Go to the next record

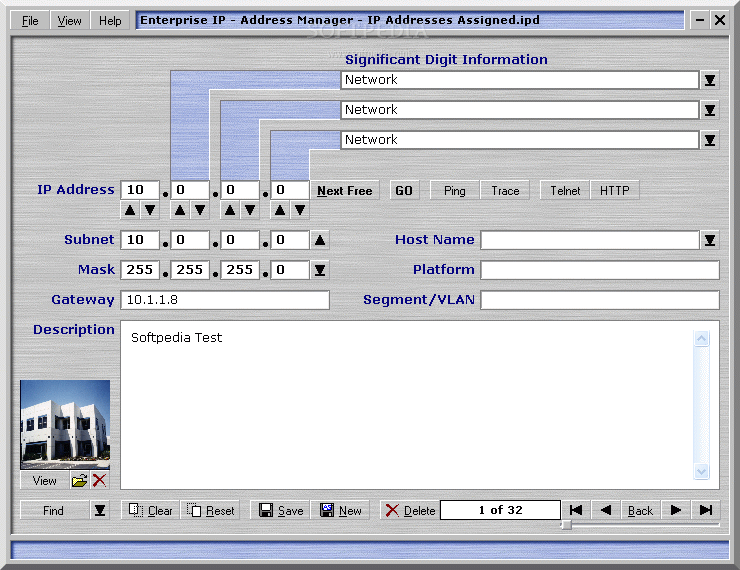tap(676, 510)
